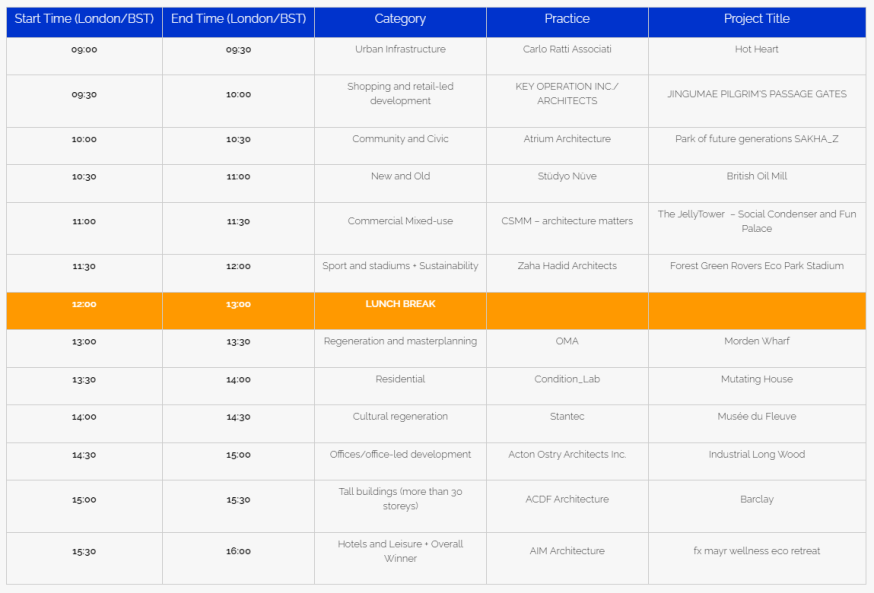Select Musée du Fleuve project title
874x593 pixels.
[756, 416]
